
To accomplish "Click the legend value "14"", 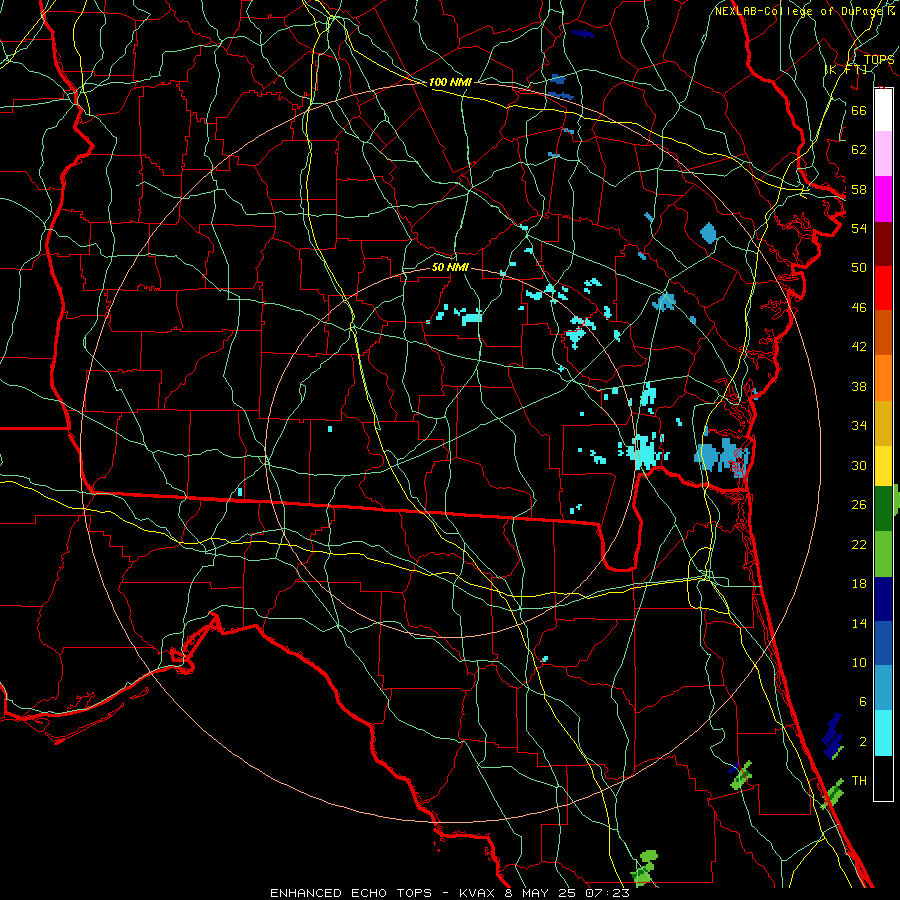I will pyautogui.click(x=859, y=623).
